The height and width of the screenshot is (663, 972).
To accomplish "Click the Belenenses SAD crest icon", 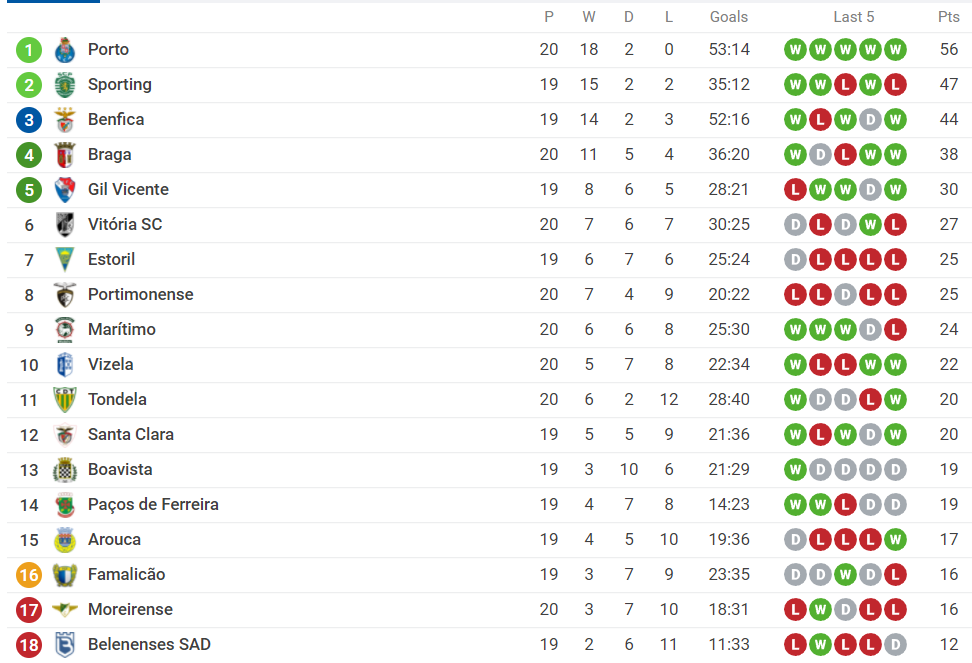I will (65, 645).
